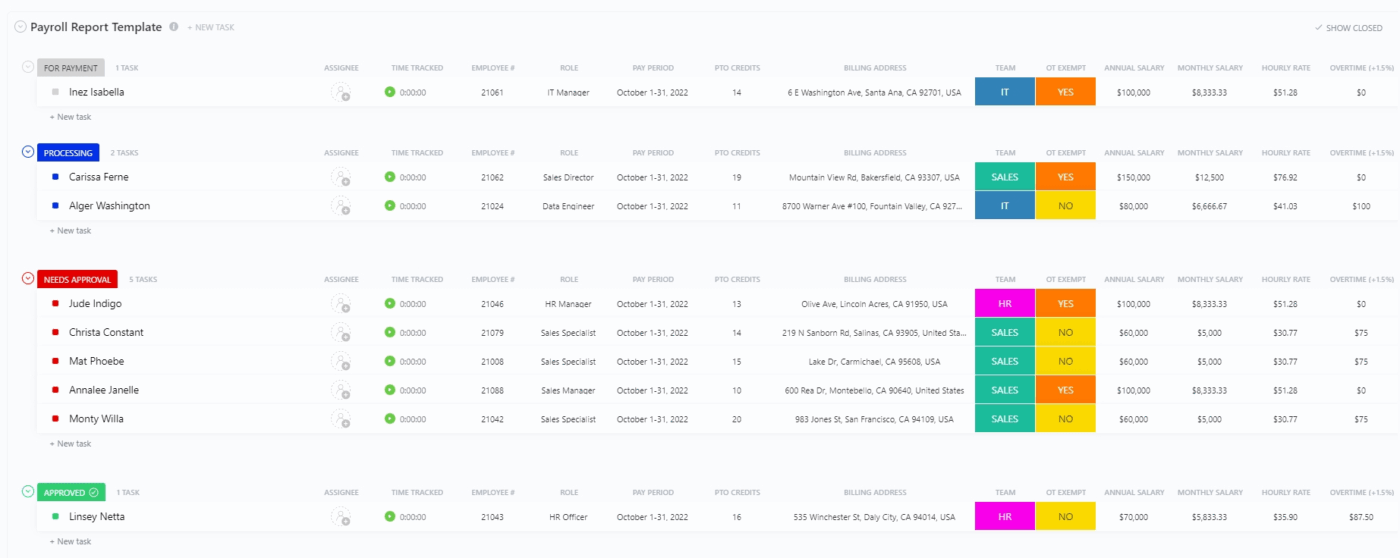Toggle status square for Christa Constant
The image size is (1400, 558).
[x=55, y=332]
